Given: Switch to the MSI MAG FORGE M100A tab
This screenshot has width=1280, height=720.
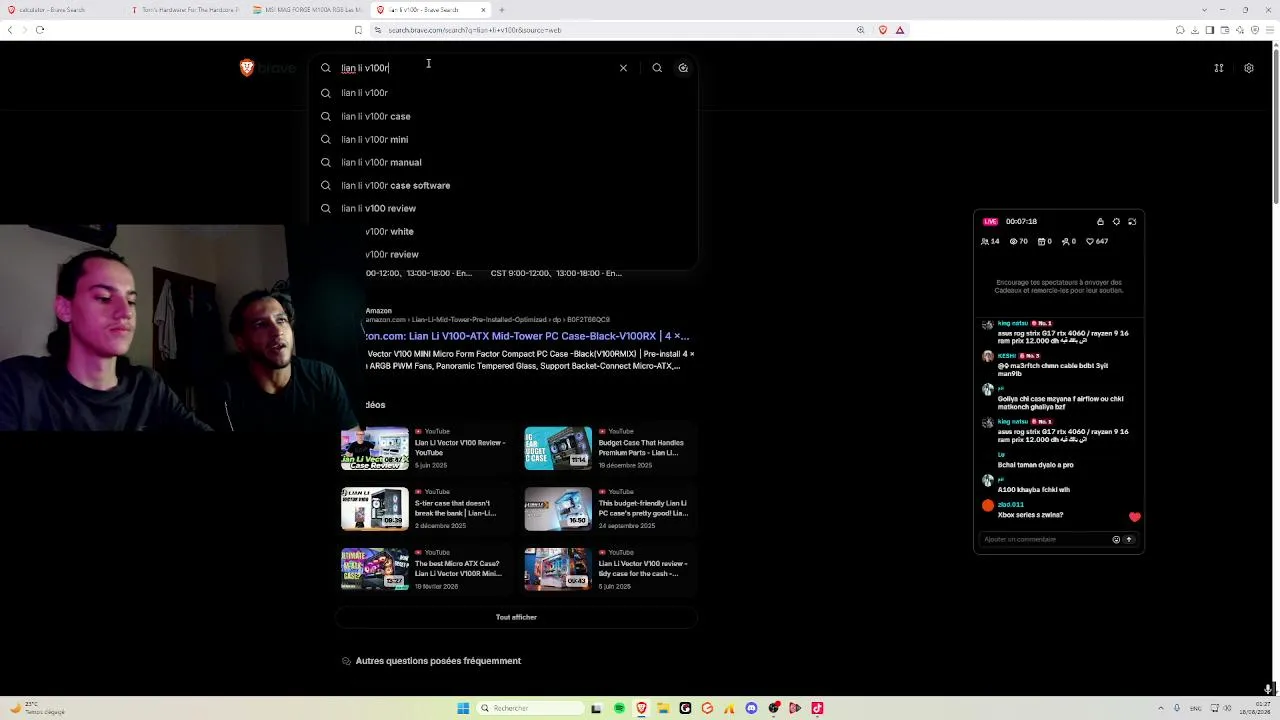Looking at the screenshot, I should [306, 10].
